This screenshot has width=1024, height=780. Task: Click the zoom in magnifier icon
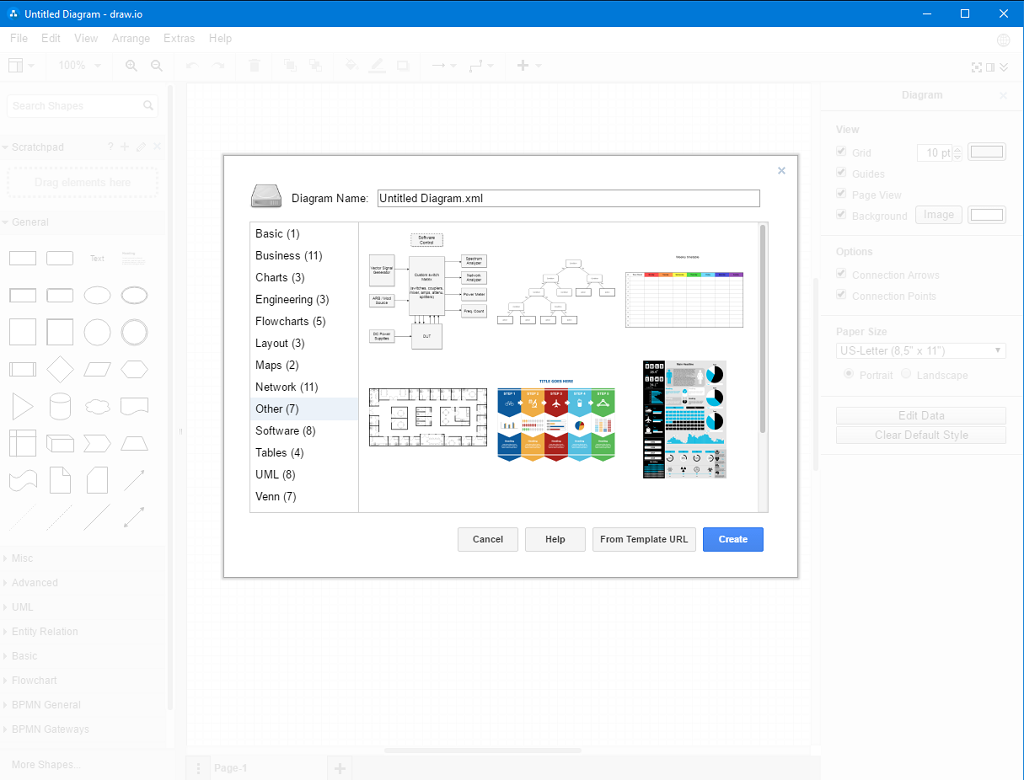(131, 66)
